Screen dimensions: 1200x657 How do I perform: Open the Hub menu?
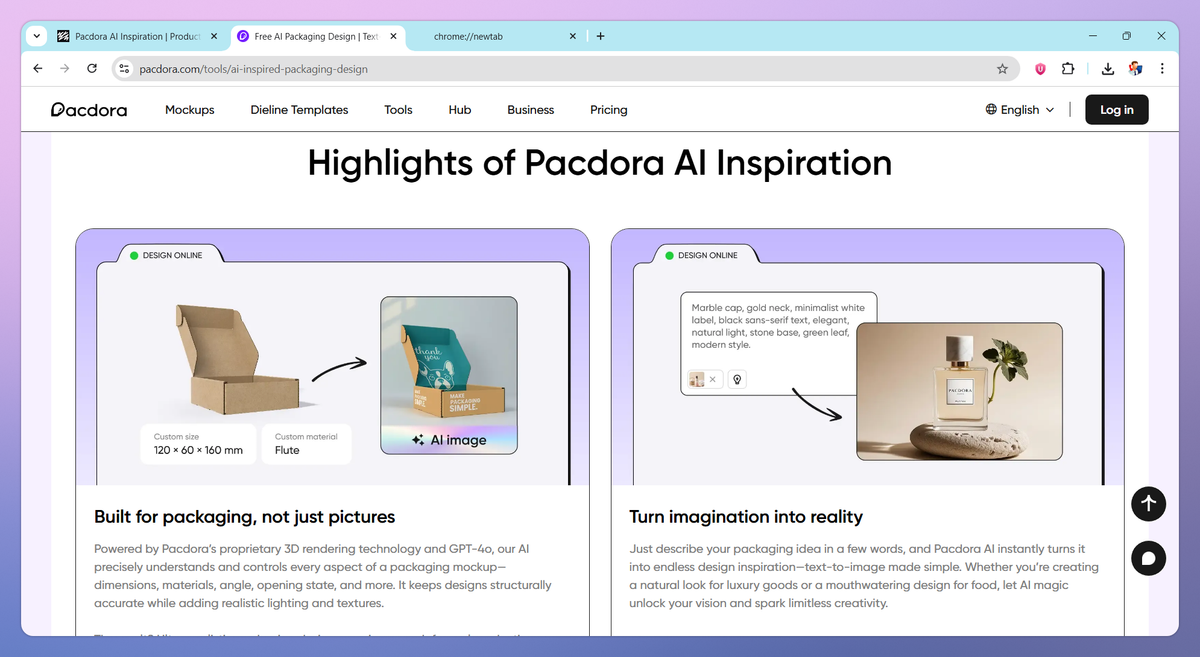(460, 110)
